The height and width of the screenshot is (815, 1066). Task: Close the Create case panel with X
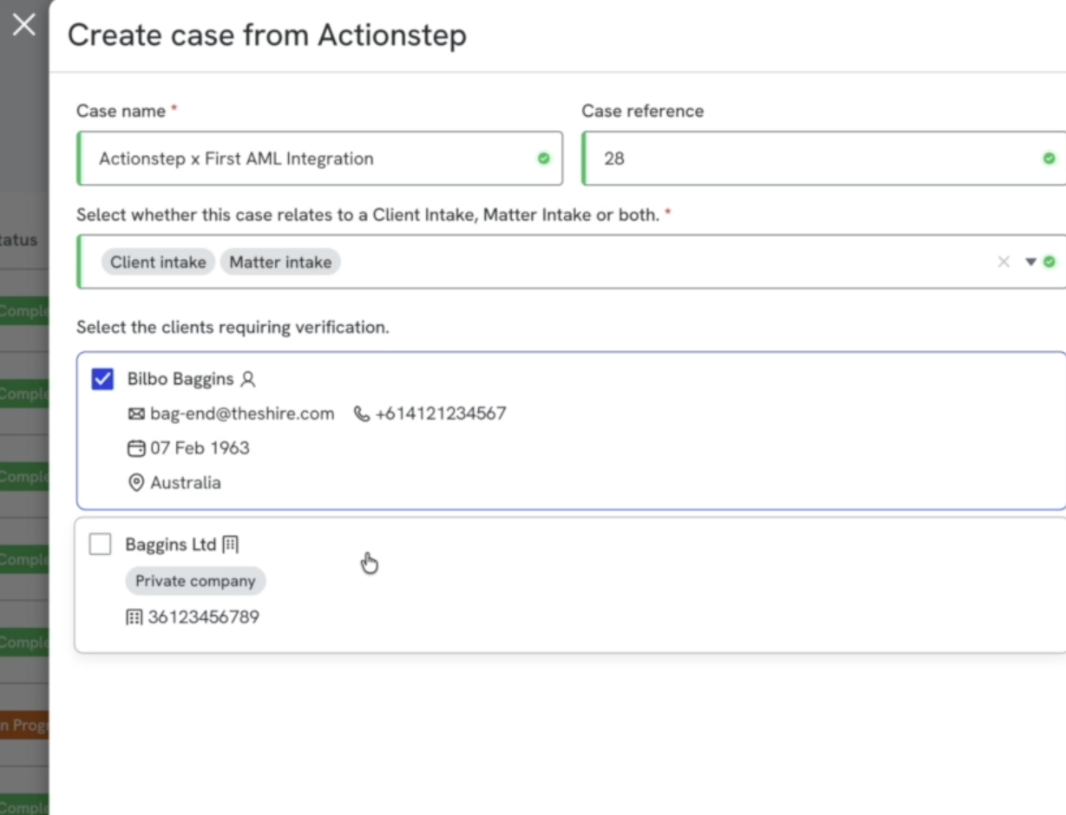(x=24, y=25)
